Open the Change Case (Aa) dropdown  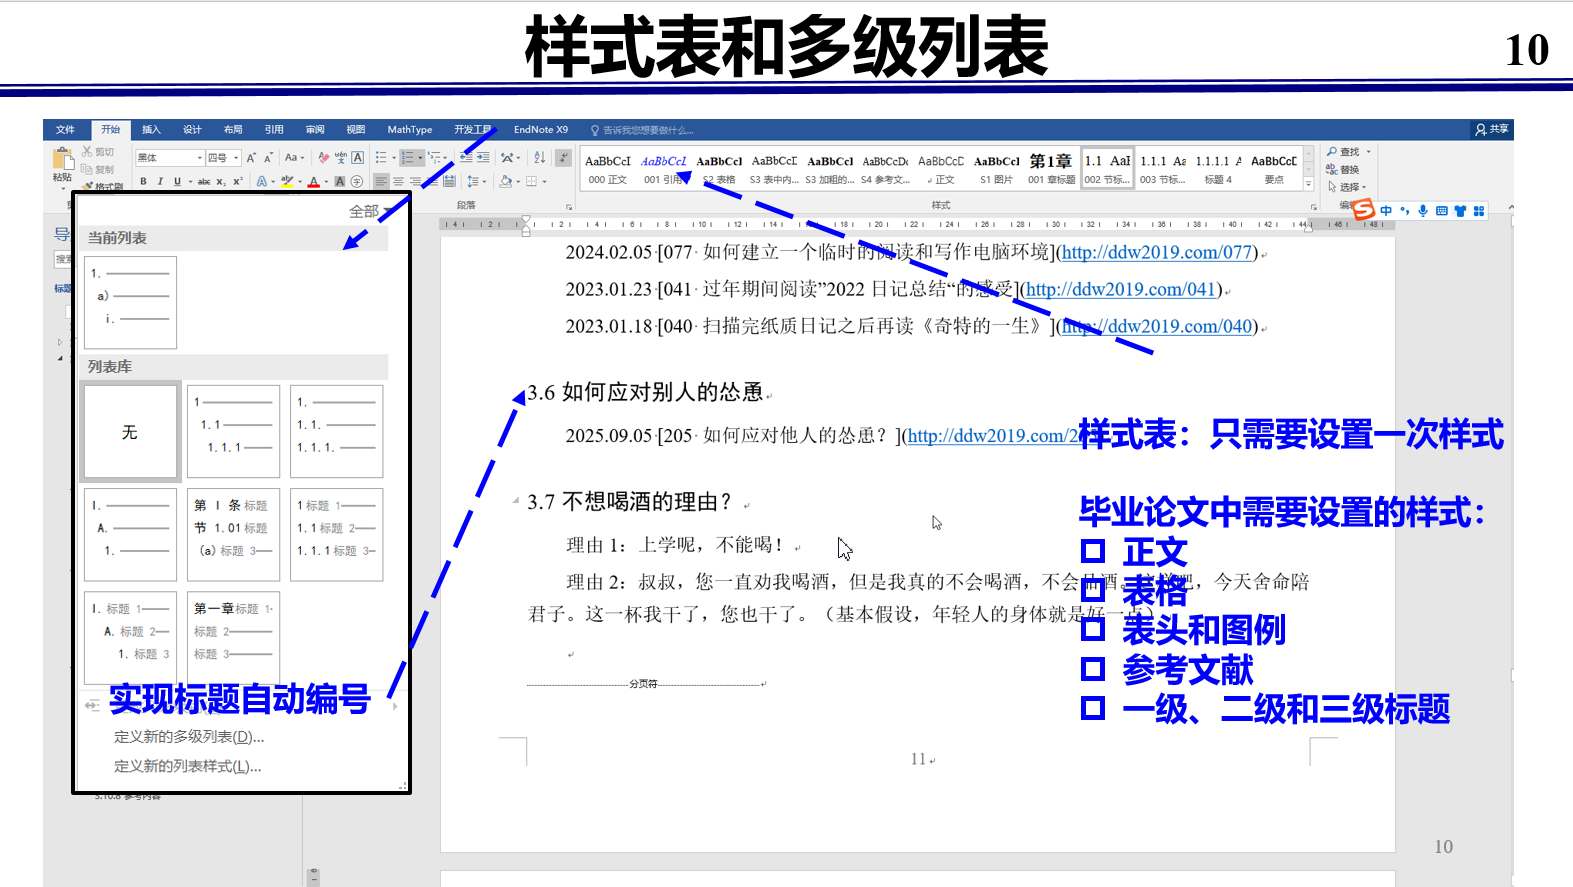294,158
